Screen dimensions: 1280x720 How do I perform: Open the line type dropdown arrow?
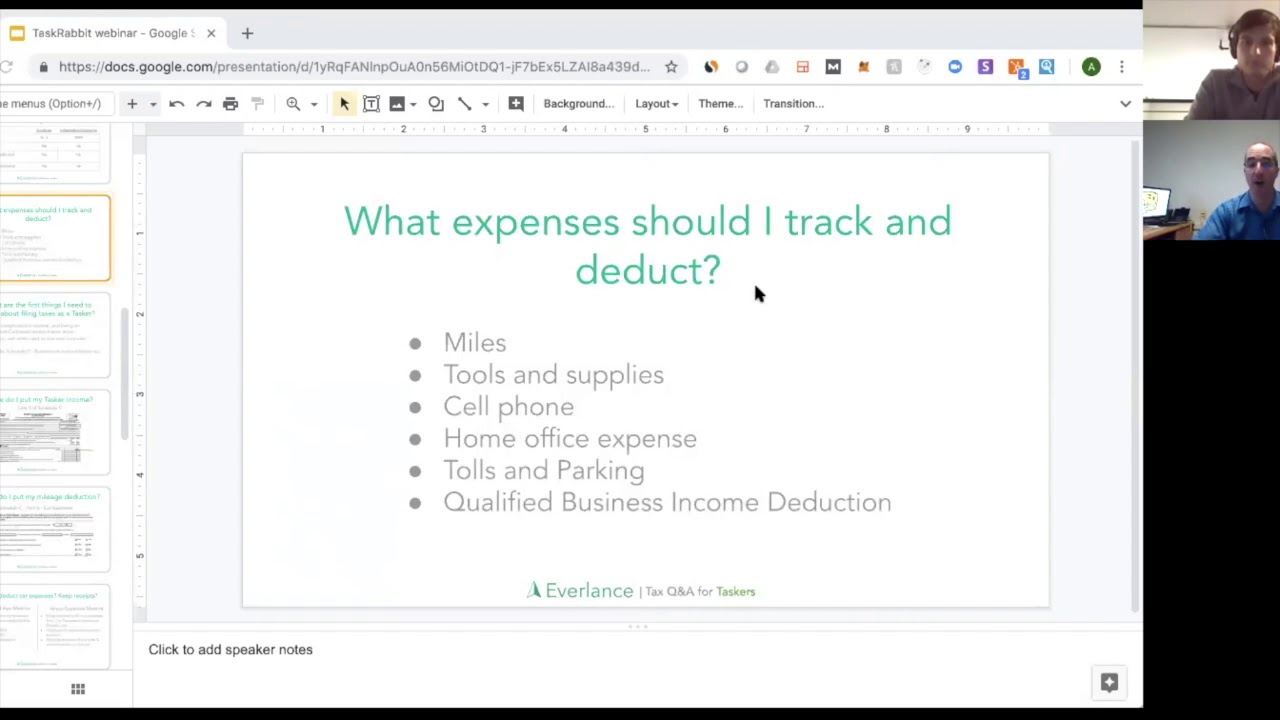coord(485,104)
